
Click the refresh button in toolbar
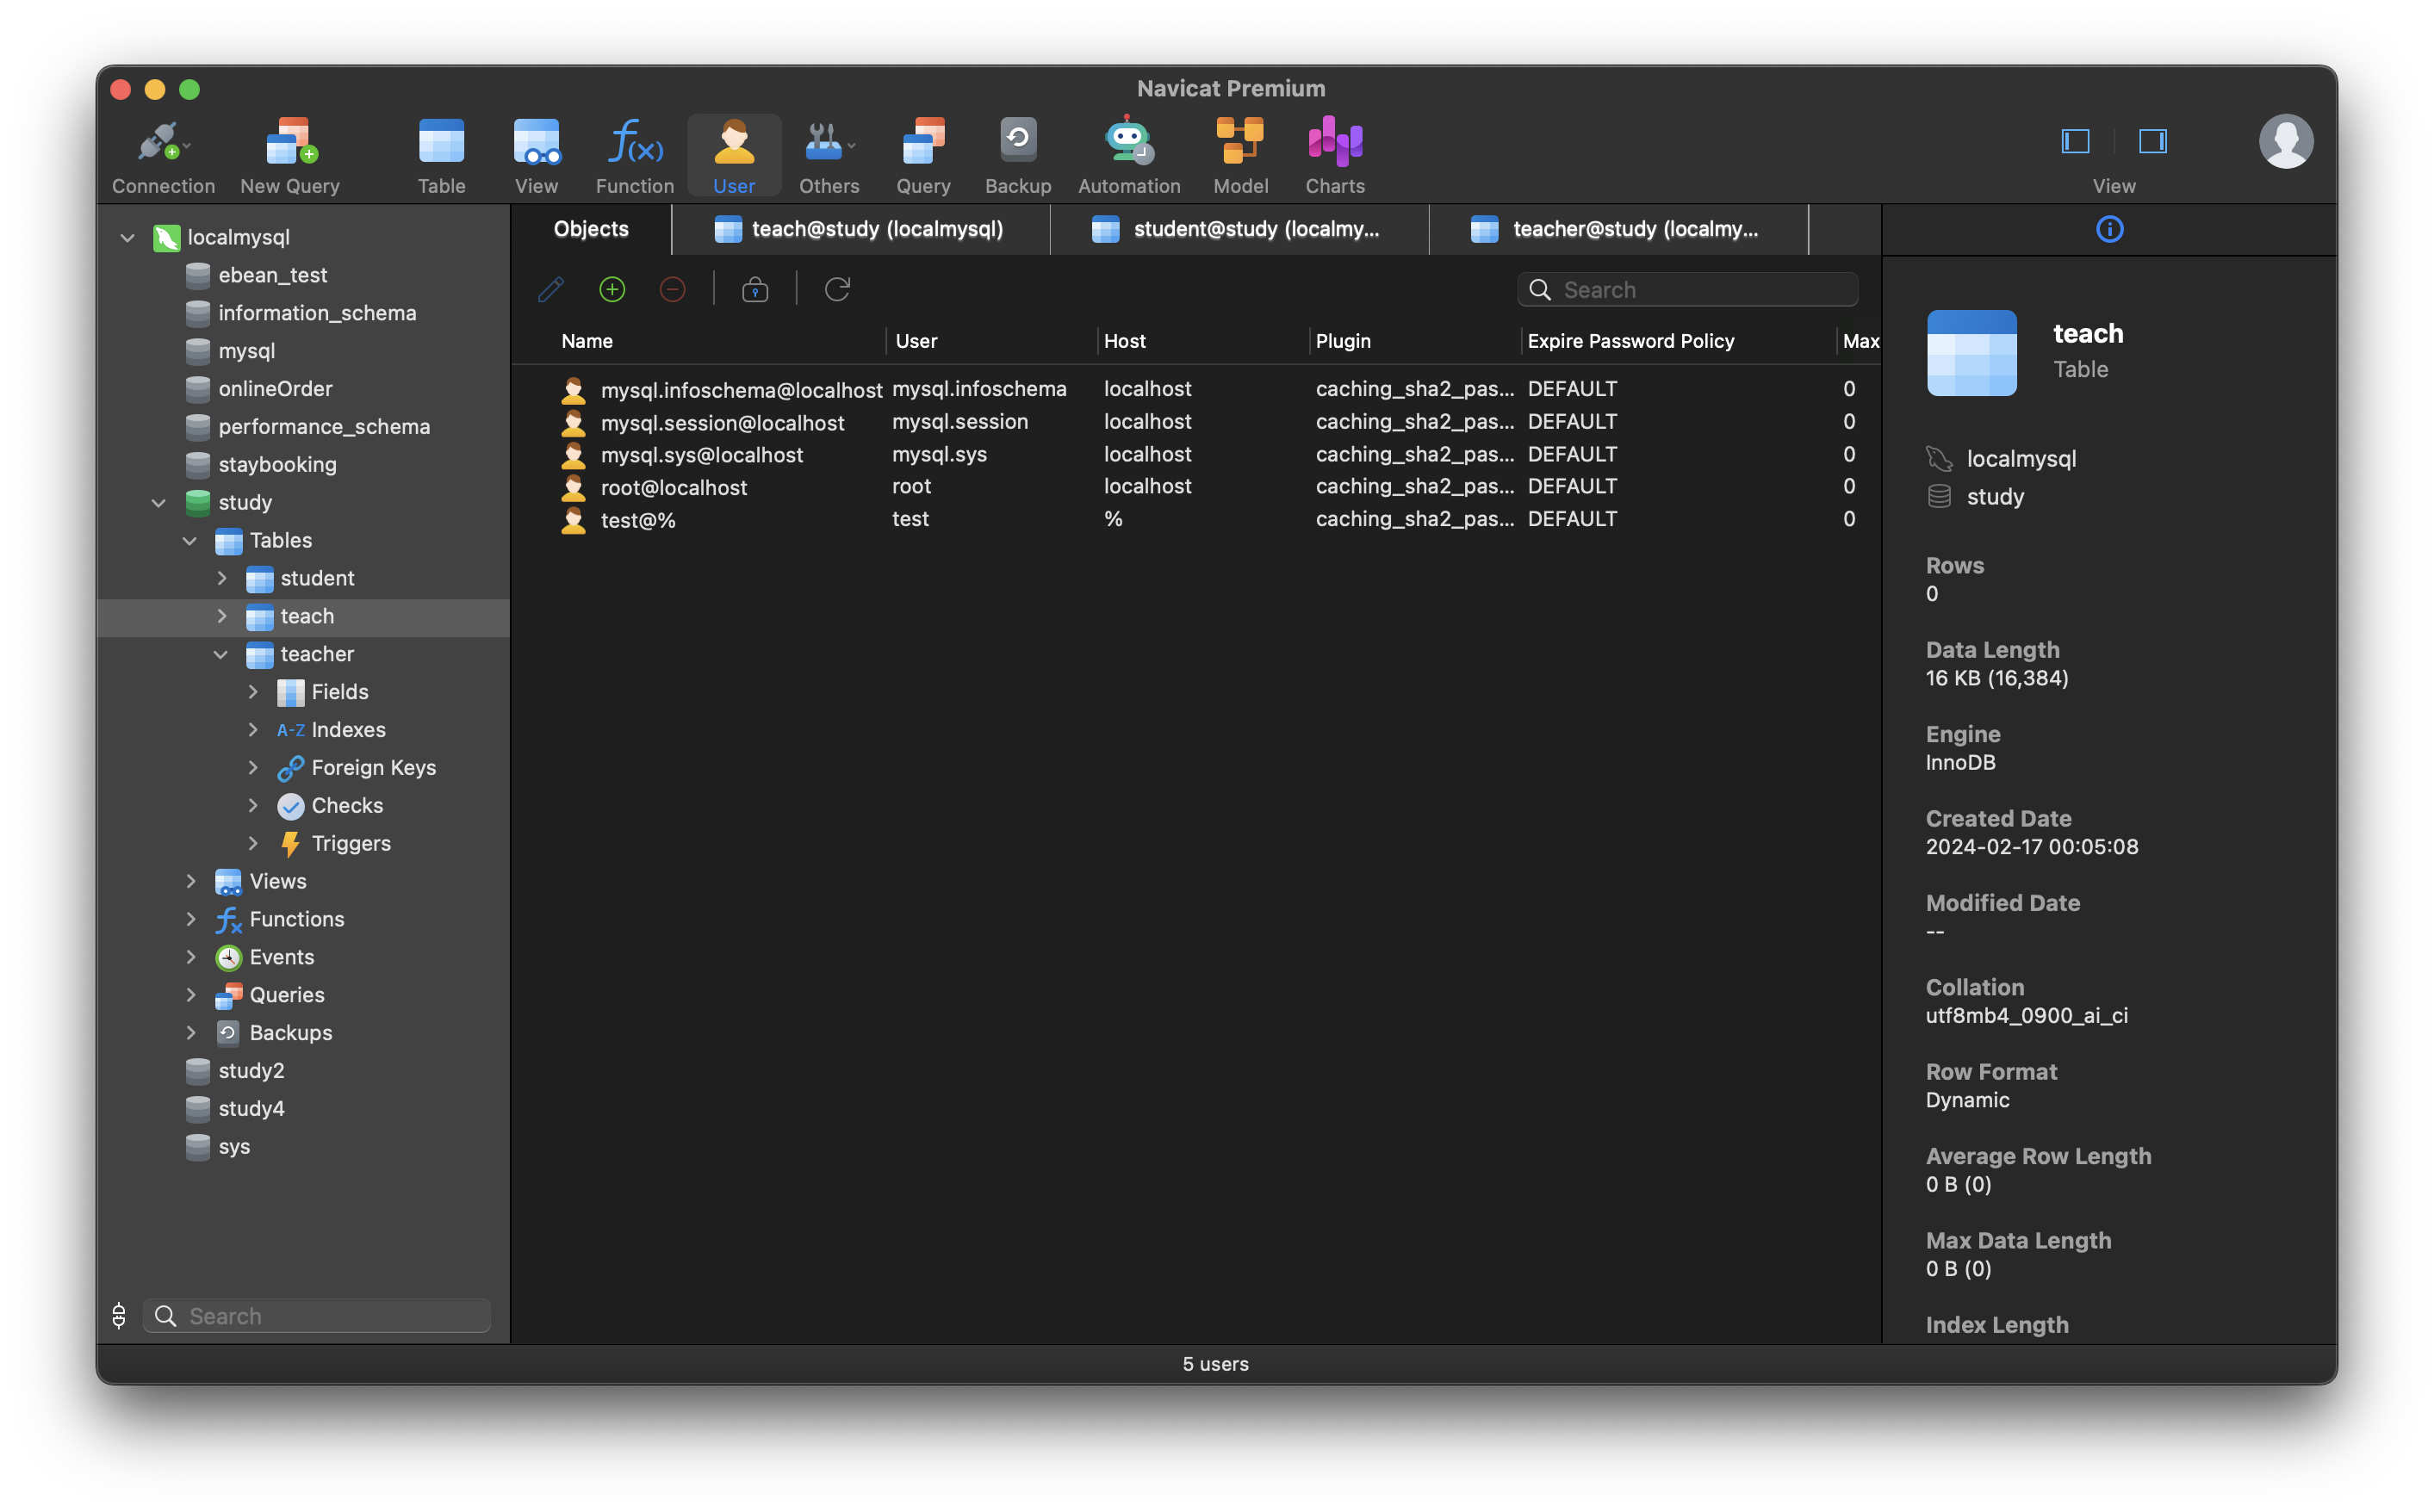pos(838,289)
